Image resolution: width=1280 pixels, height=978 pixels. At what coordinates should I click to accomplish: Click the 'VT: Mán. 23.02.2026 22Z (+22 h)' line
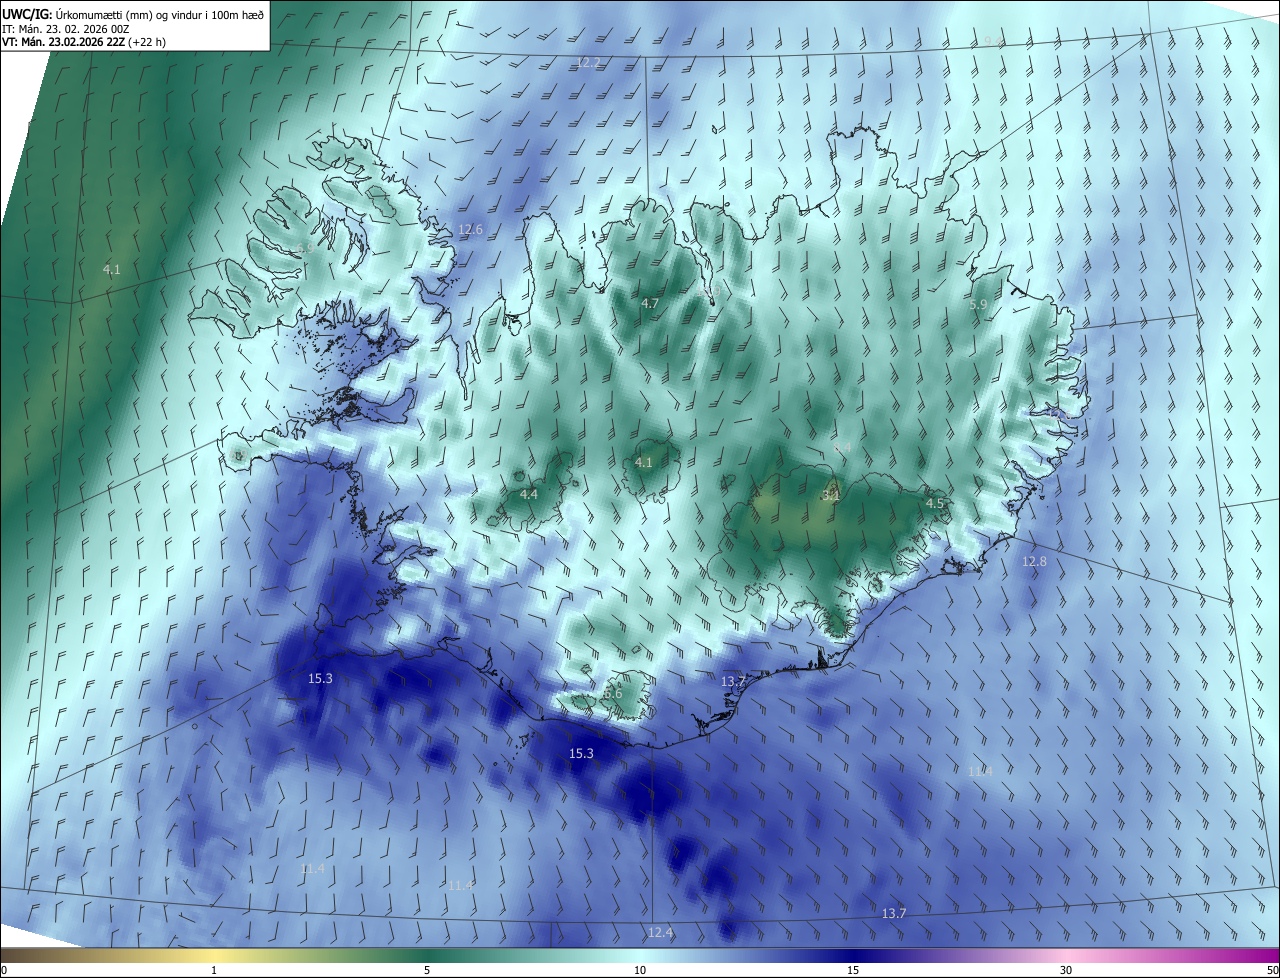click(x=84, y=43)
